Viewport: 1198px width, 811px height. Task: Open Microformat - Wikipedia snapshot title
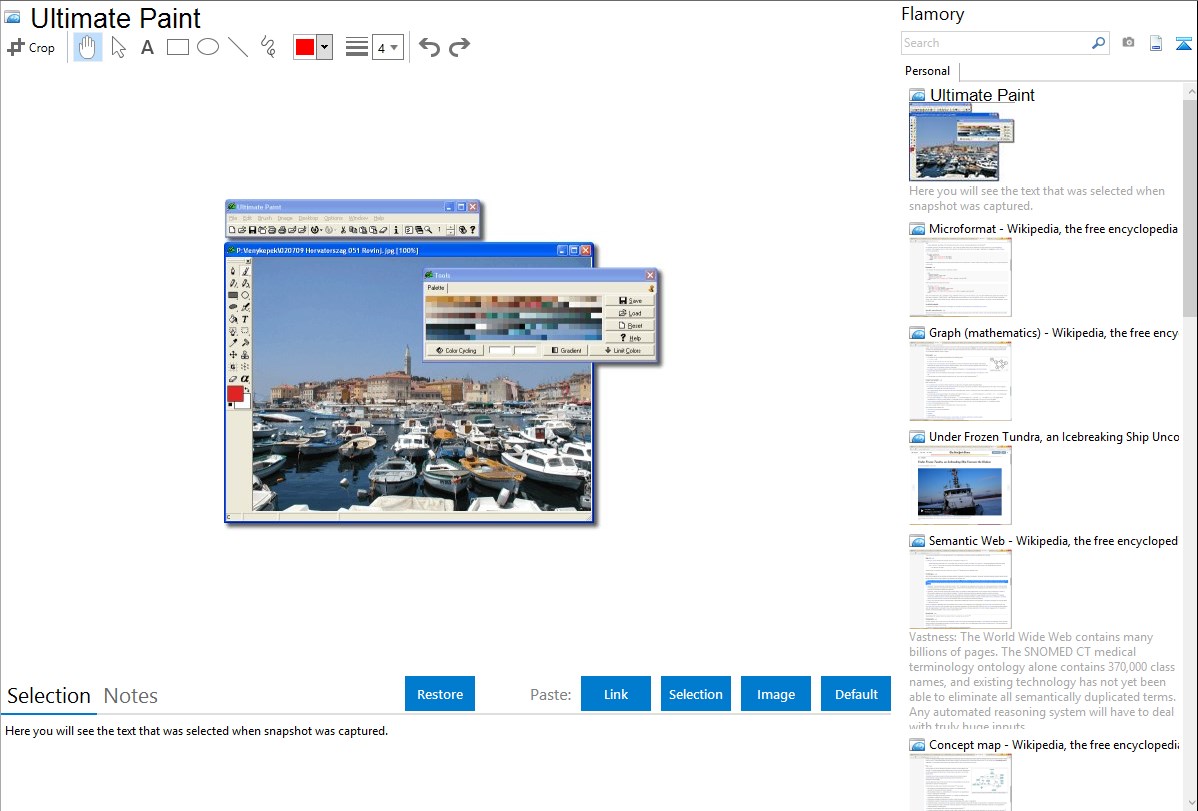tap(1053, 229)
